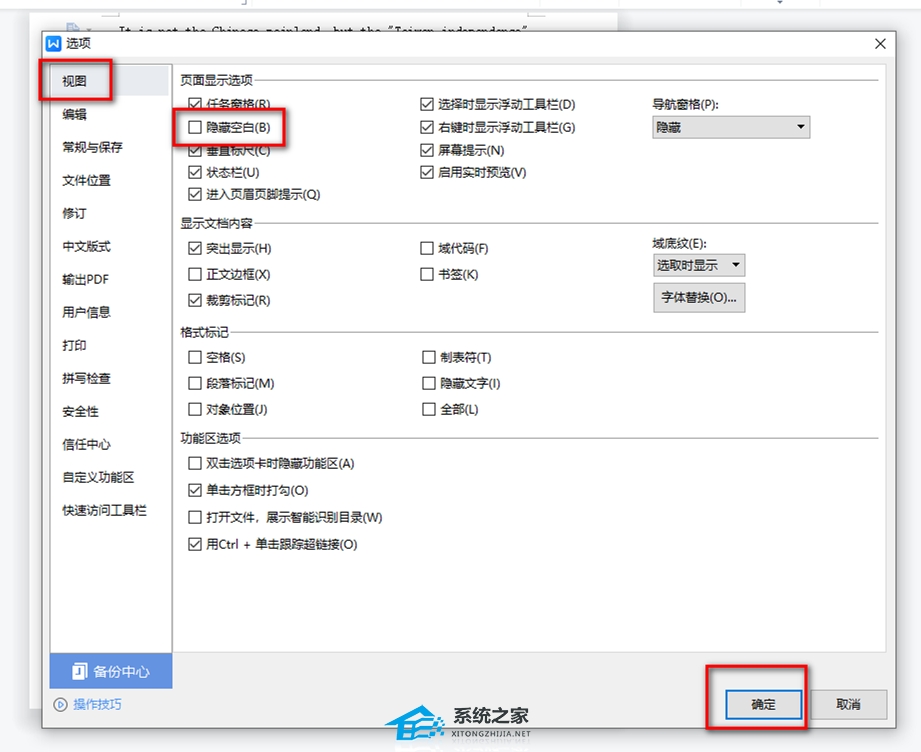Viewport: 921px width, 752px height.
Task: Enable the 隐藏空白(B) checkbox
Action: click(x=194, y=127)
